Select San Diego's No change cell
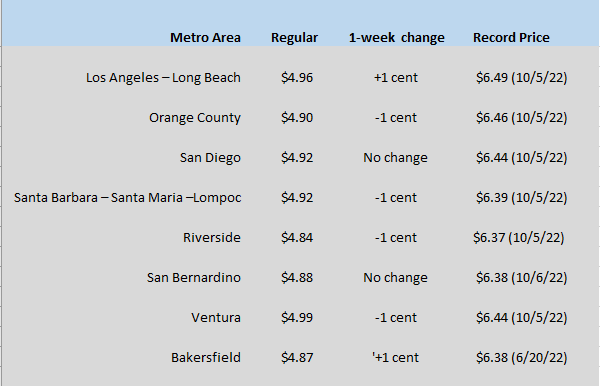Image resolution: width=600 pixels, height=386 pixels. pos(395,158)
